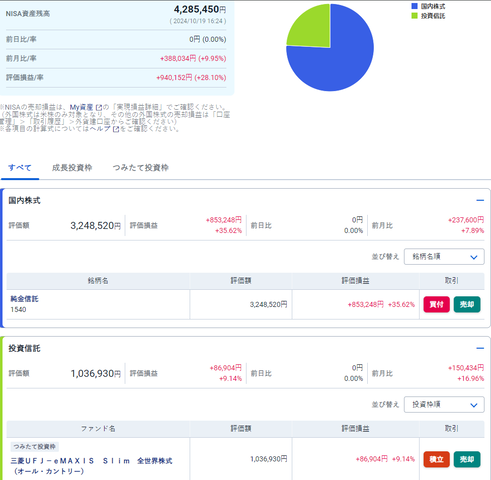Click the timestamp 2024/10/19 16:24
Image resolution: width=491 pixels, height=480 pixels.
[198, 21]
